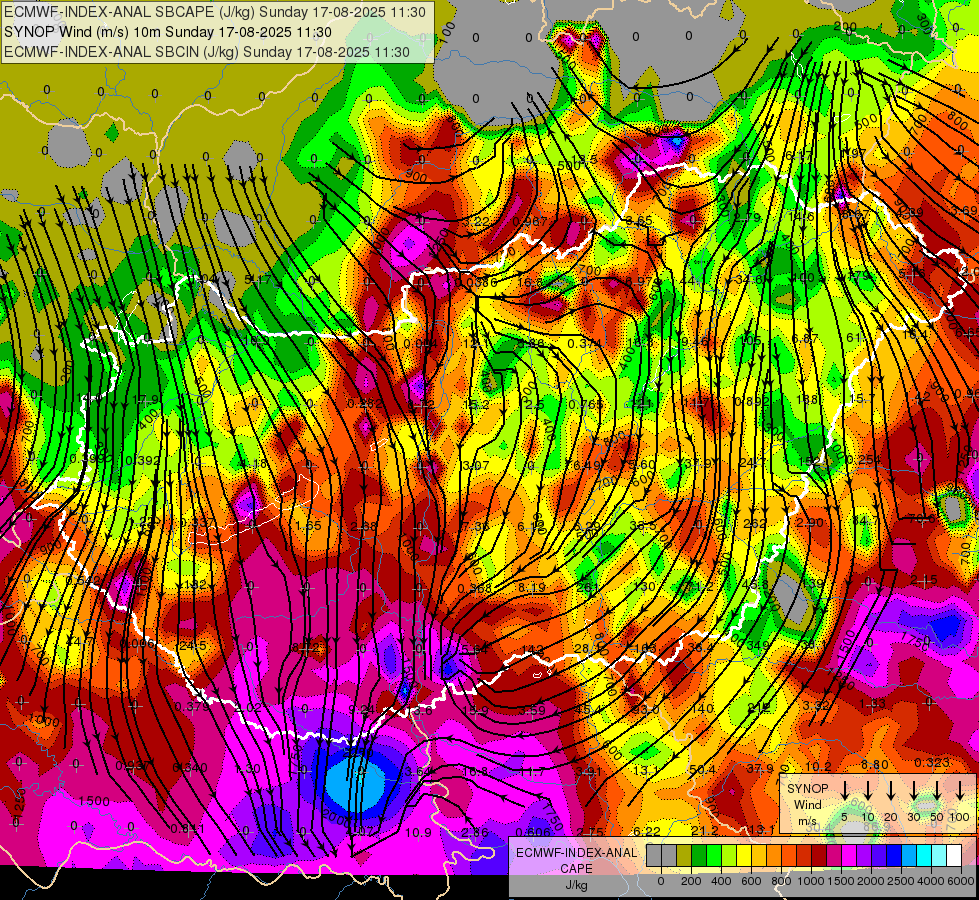The width and height of the screenshot is (979, 900).
Task: Click the 6.22 value on the map
Action: 647,831
